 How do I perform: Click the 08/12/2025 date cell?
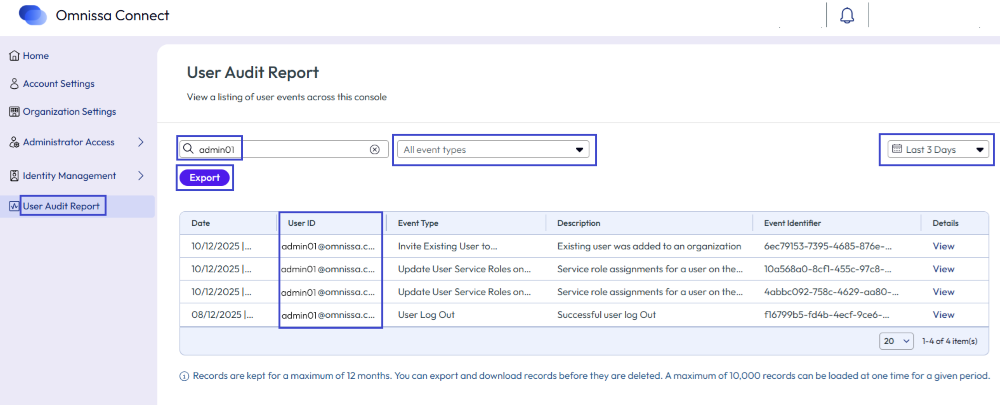[223, 314]
